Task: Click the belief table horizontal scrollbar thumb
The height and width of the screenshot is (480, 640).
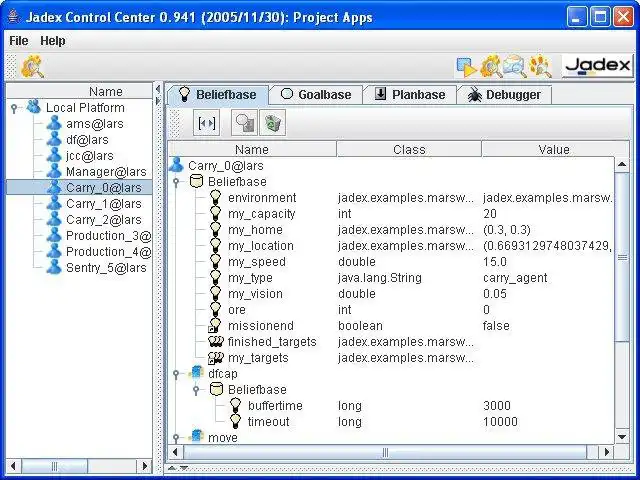Action: 385,452
